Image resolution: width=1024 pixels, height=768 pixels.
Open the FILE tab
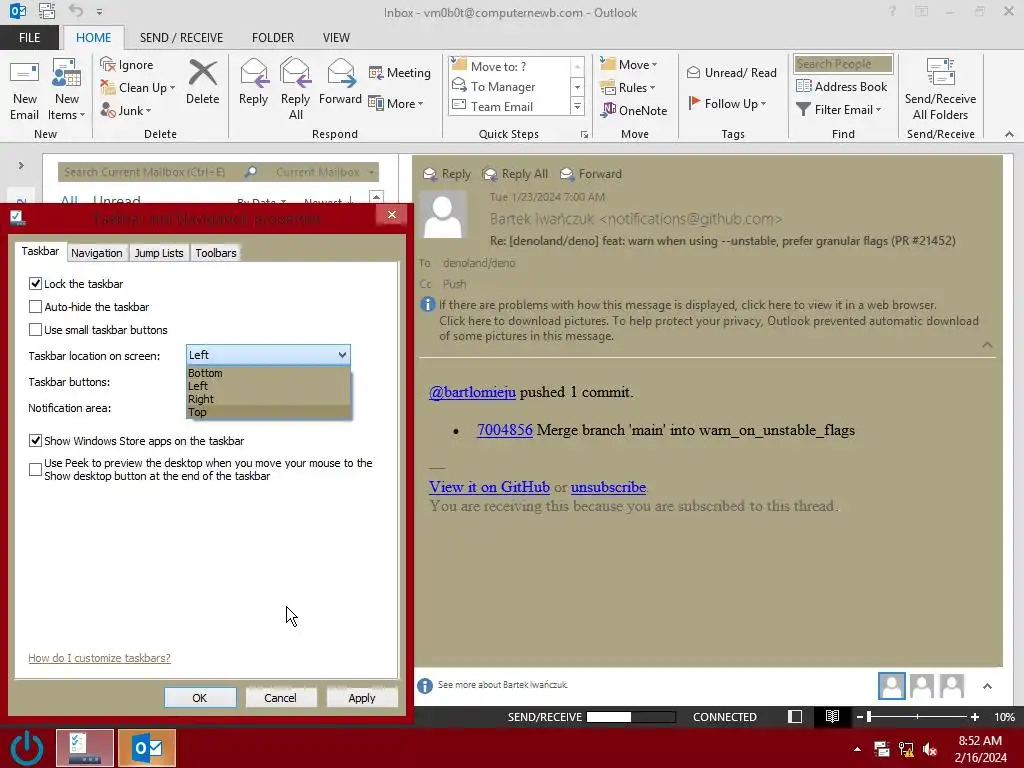pyautogui.click(x=29, y=37)
